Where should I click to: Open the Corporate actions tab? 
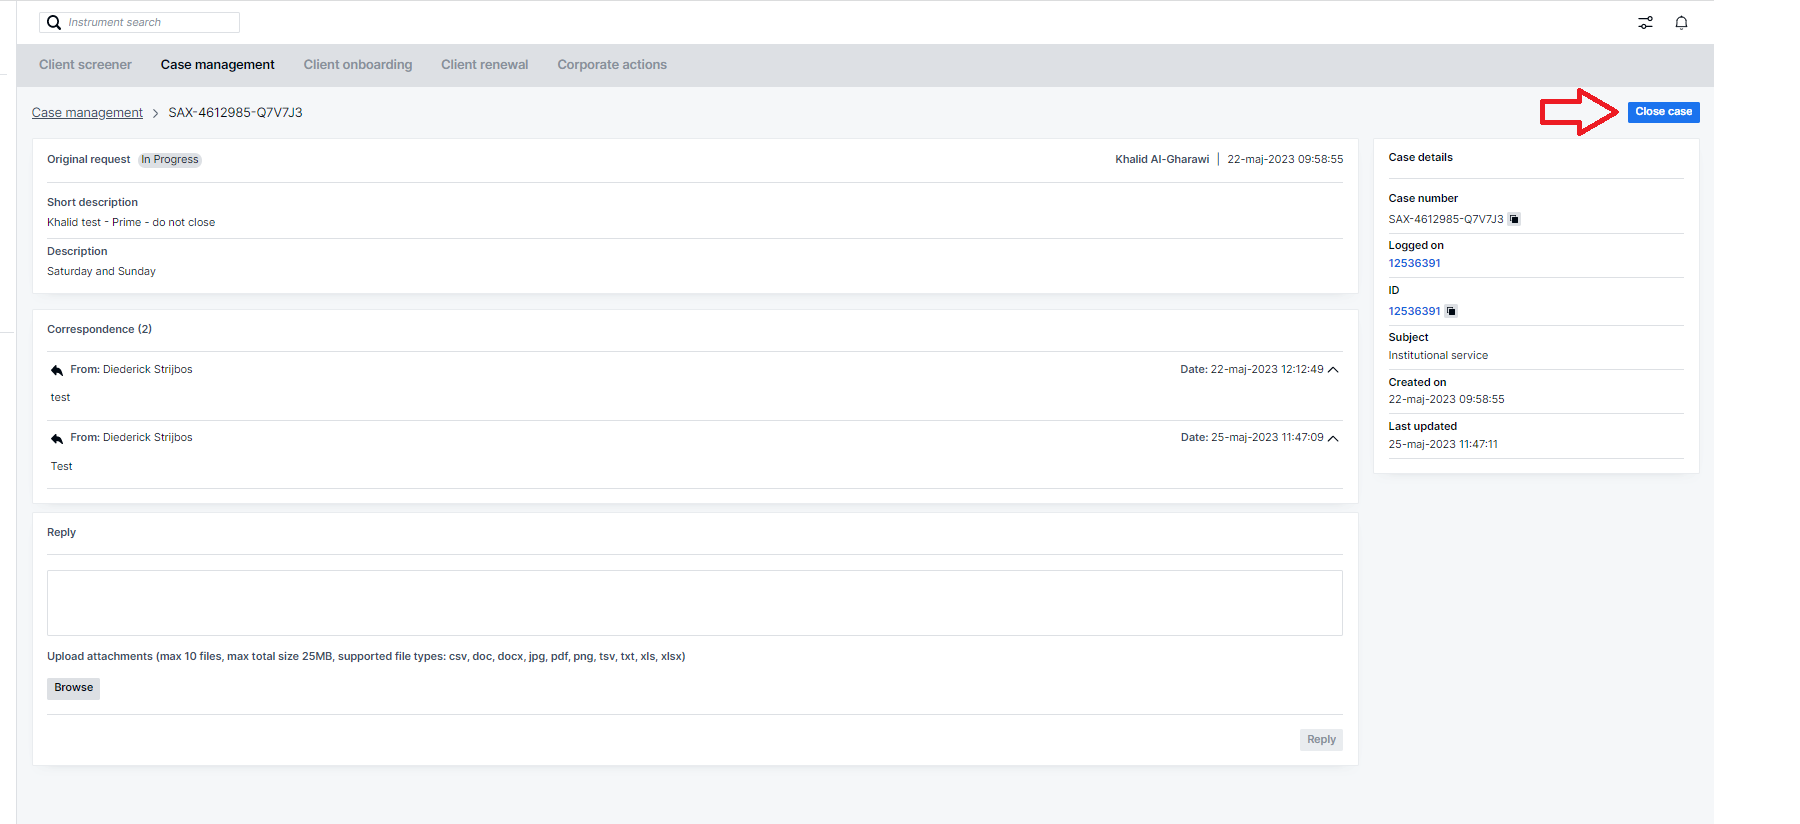pos(612,65)
